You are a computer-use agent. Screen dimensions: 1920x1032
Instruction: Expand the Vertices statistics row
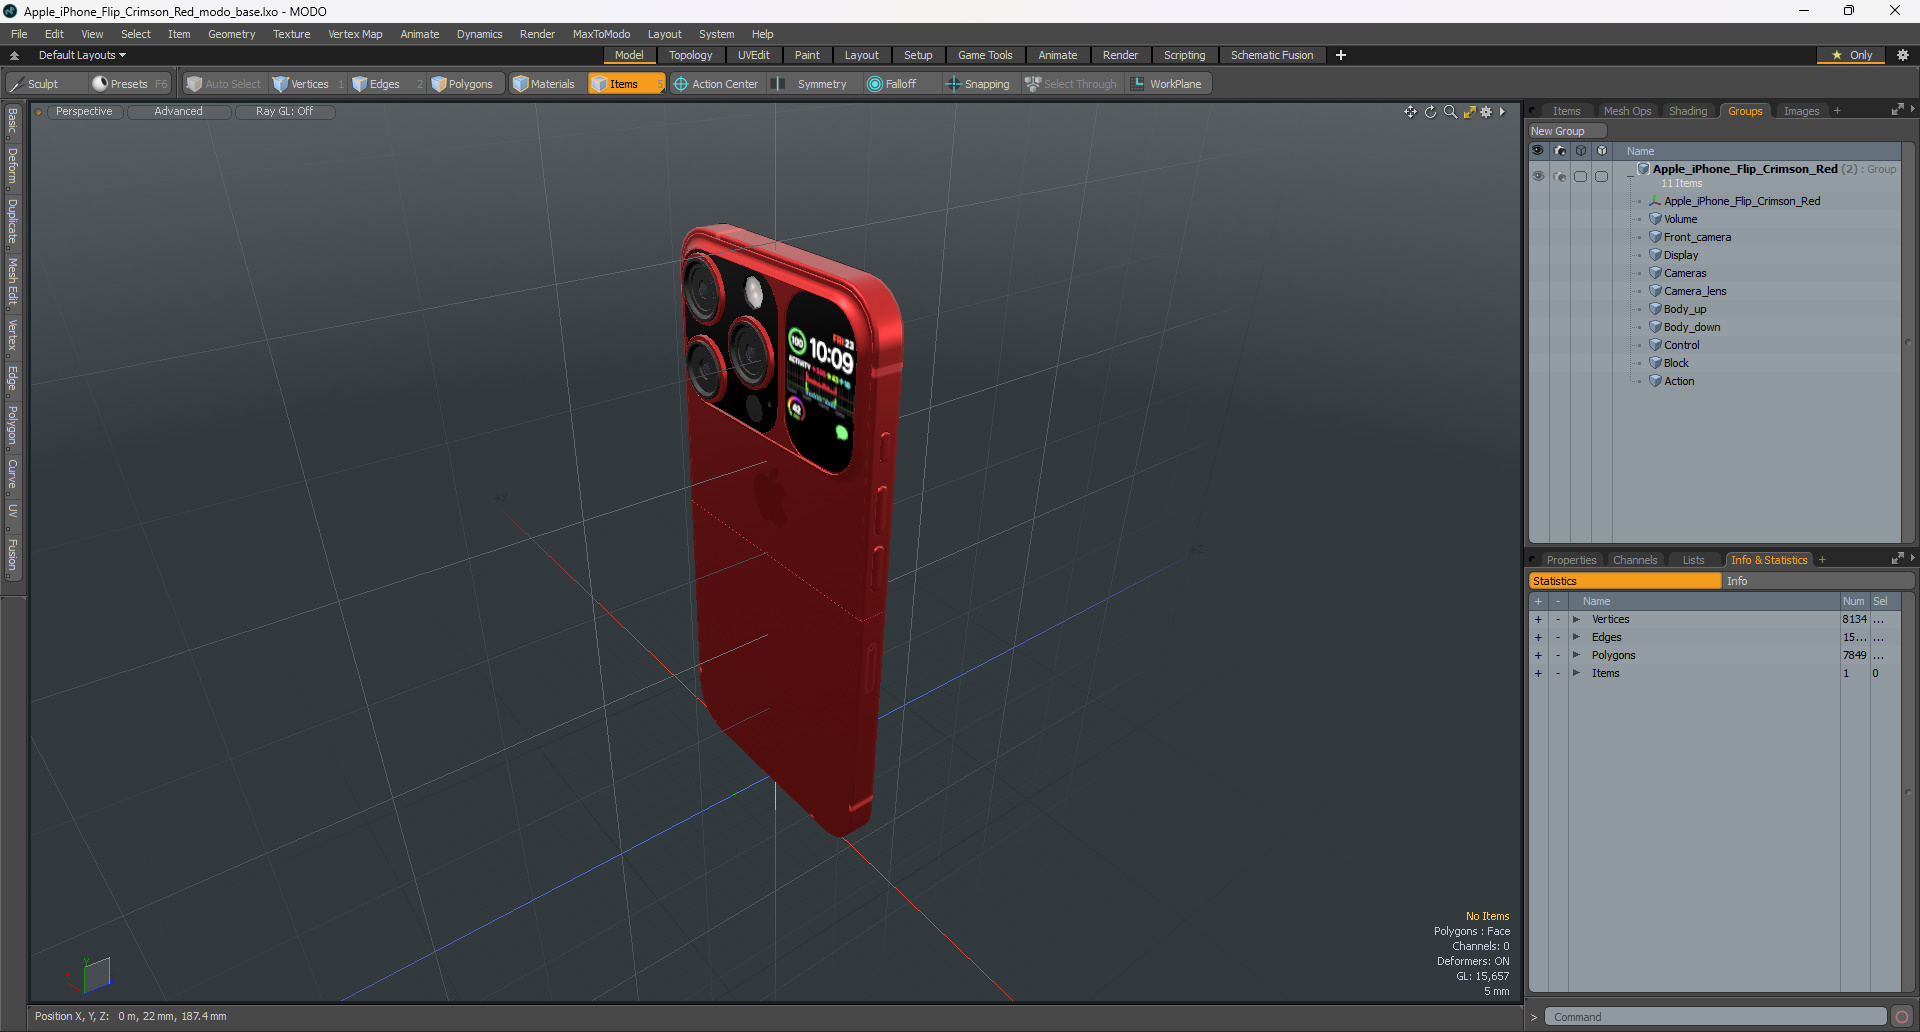1576,619
